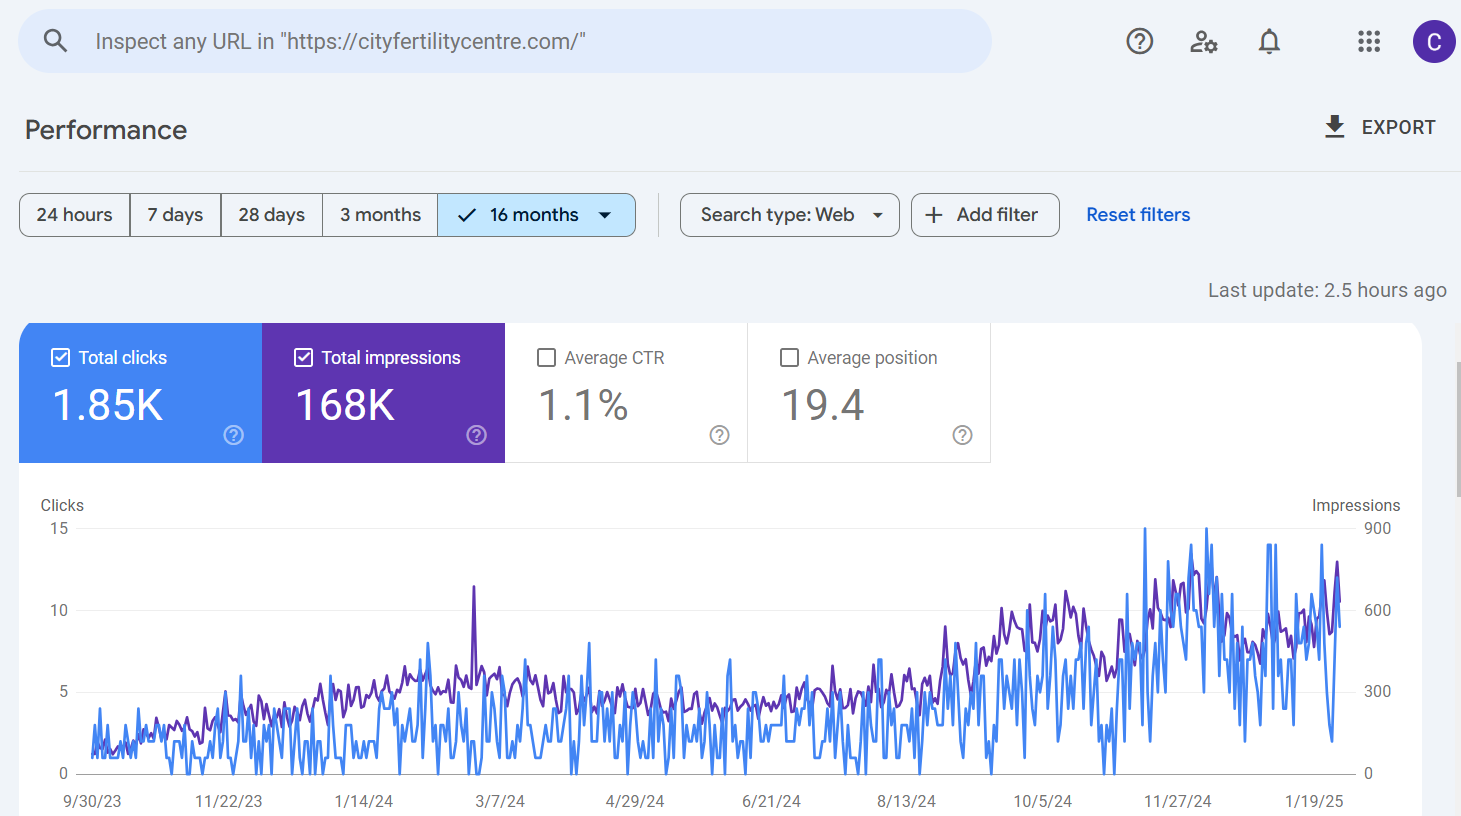The width and height of the screenshot is (1461, 816).
Task: Select the 16 months range
Action: [x=534, y=215]
